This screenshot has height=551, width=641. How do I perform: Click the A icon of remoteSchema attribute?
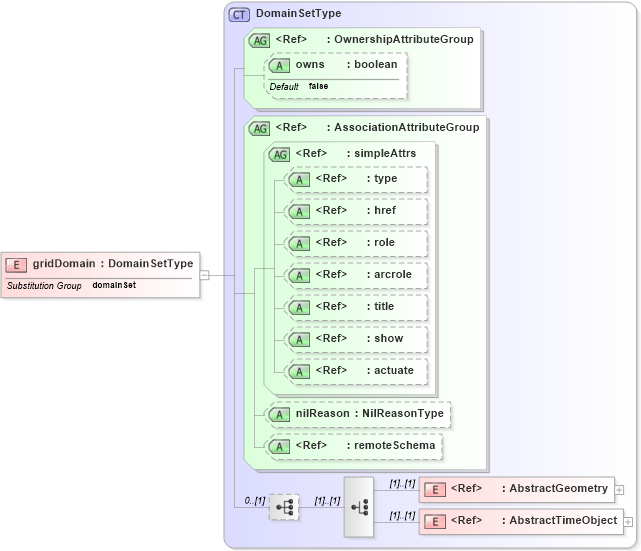[x=279, y=447]
